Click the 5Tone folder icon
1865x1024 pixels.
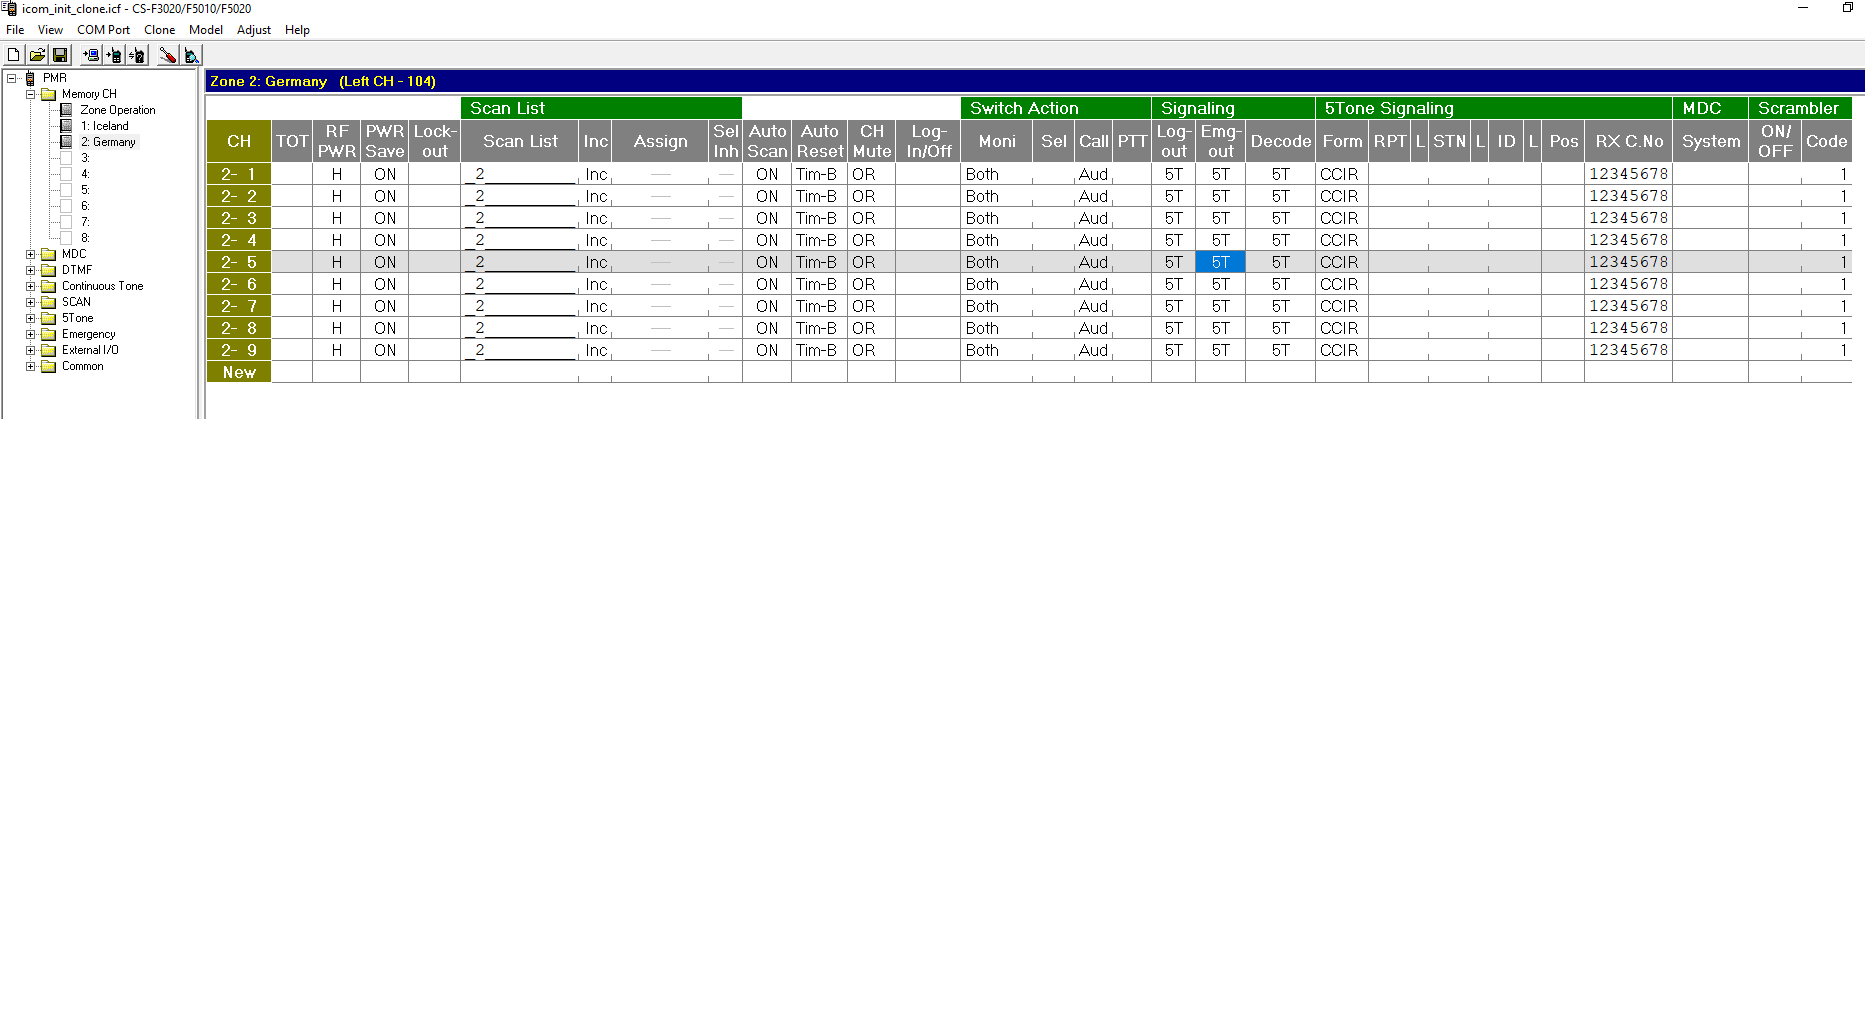[48, 318]
